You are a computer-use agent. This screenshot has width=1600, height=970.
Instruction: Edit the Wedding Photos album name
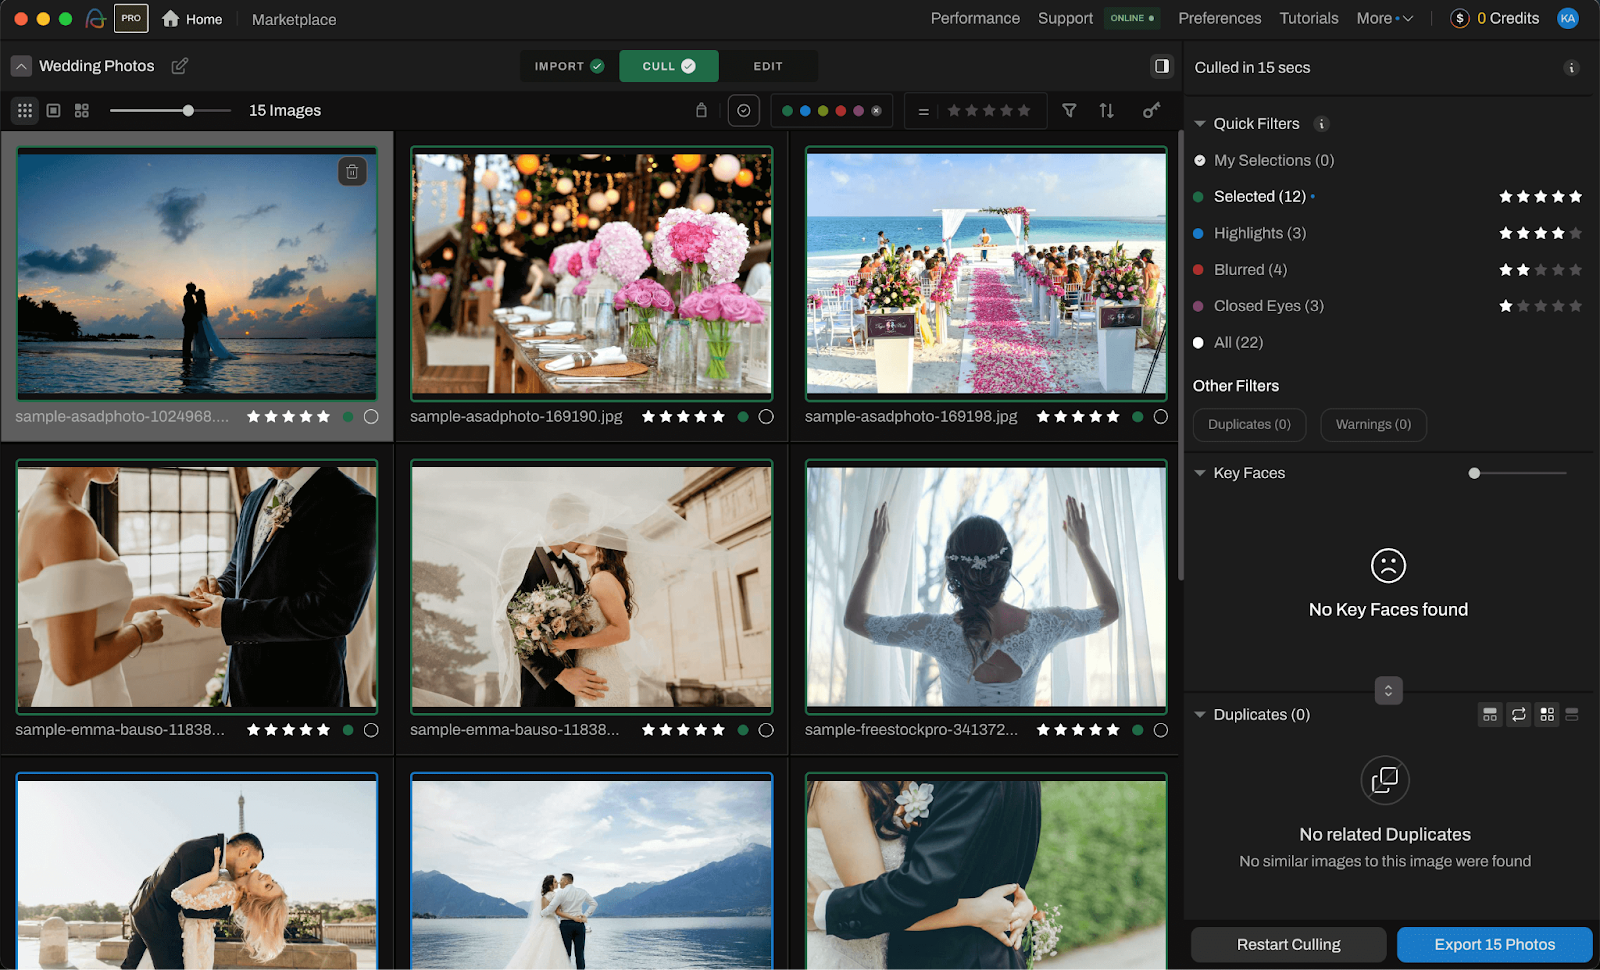point(180,66)
